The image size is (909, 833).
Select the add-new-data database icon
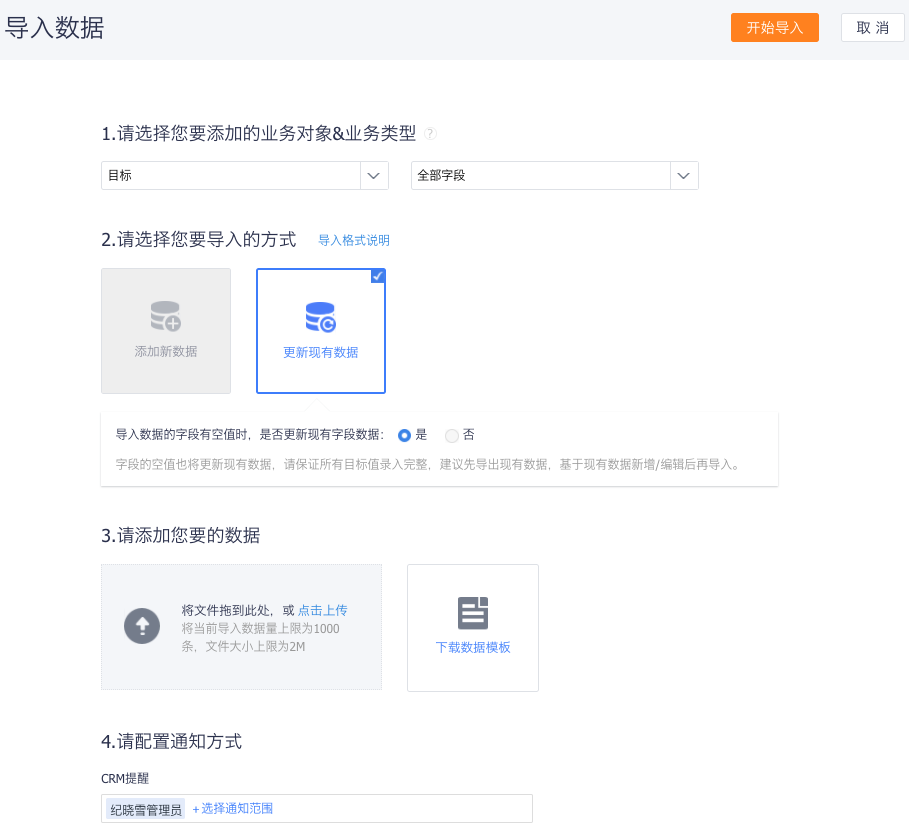coord(166,316)
